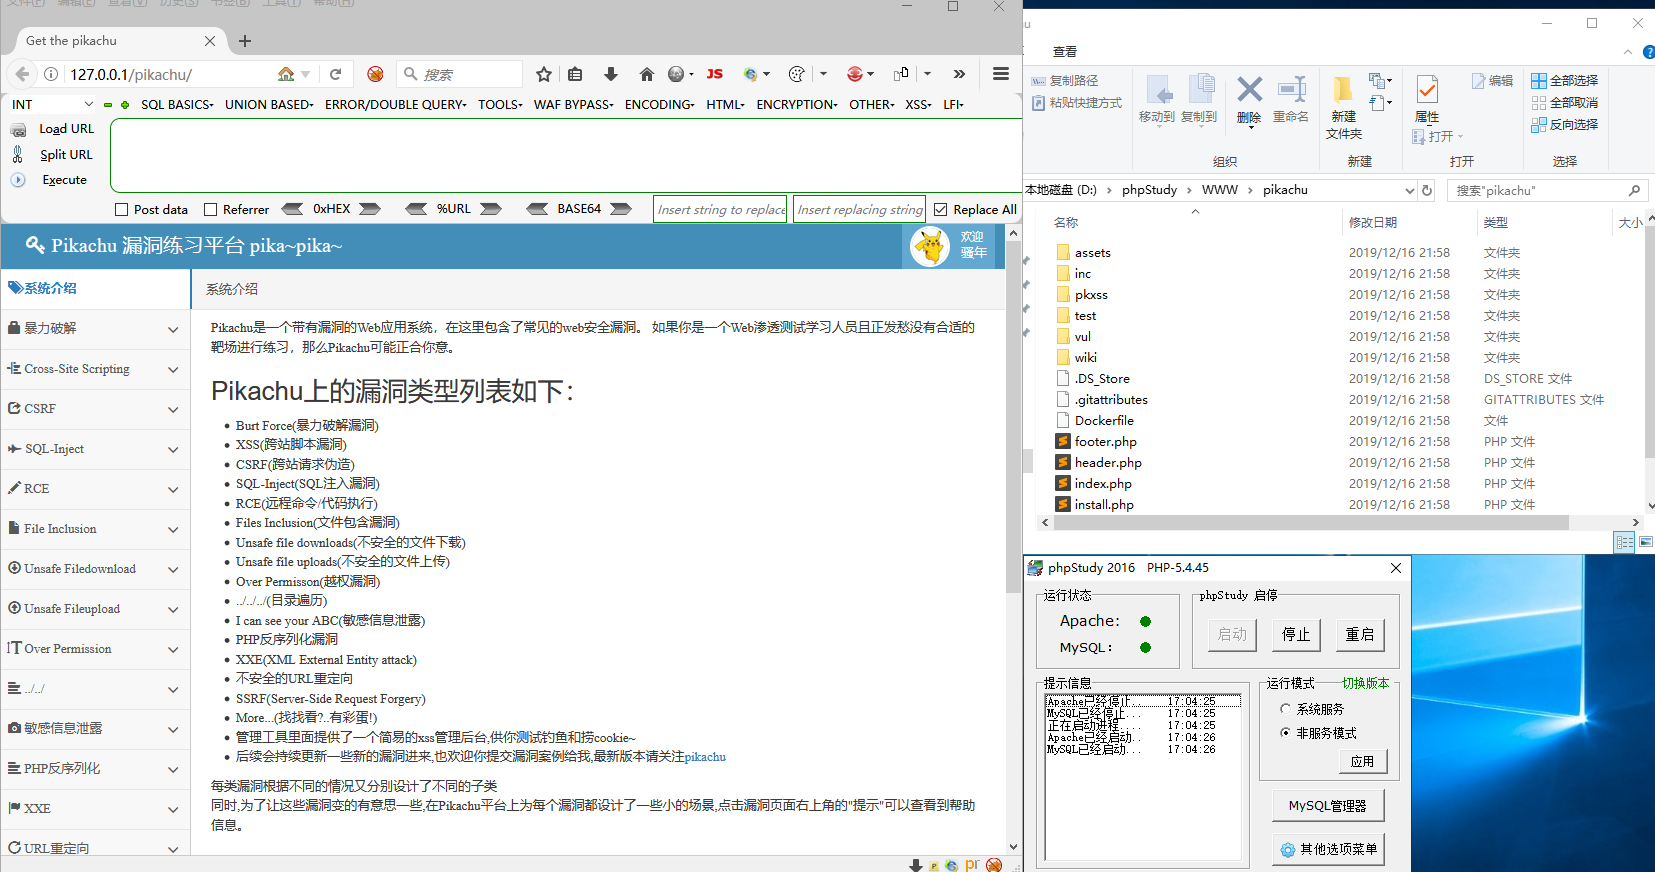The image size is (1655, 872).
Task: Click 属性 properties icon in Explorer
Action: click(x=1427, y=91)
